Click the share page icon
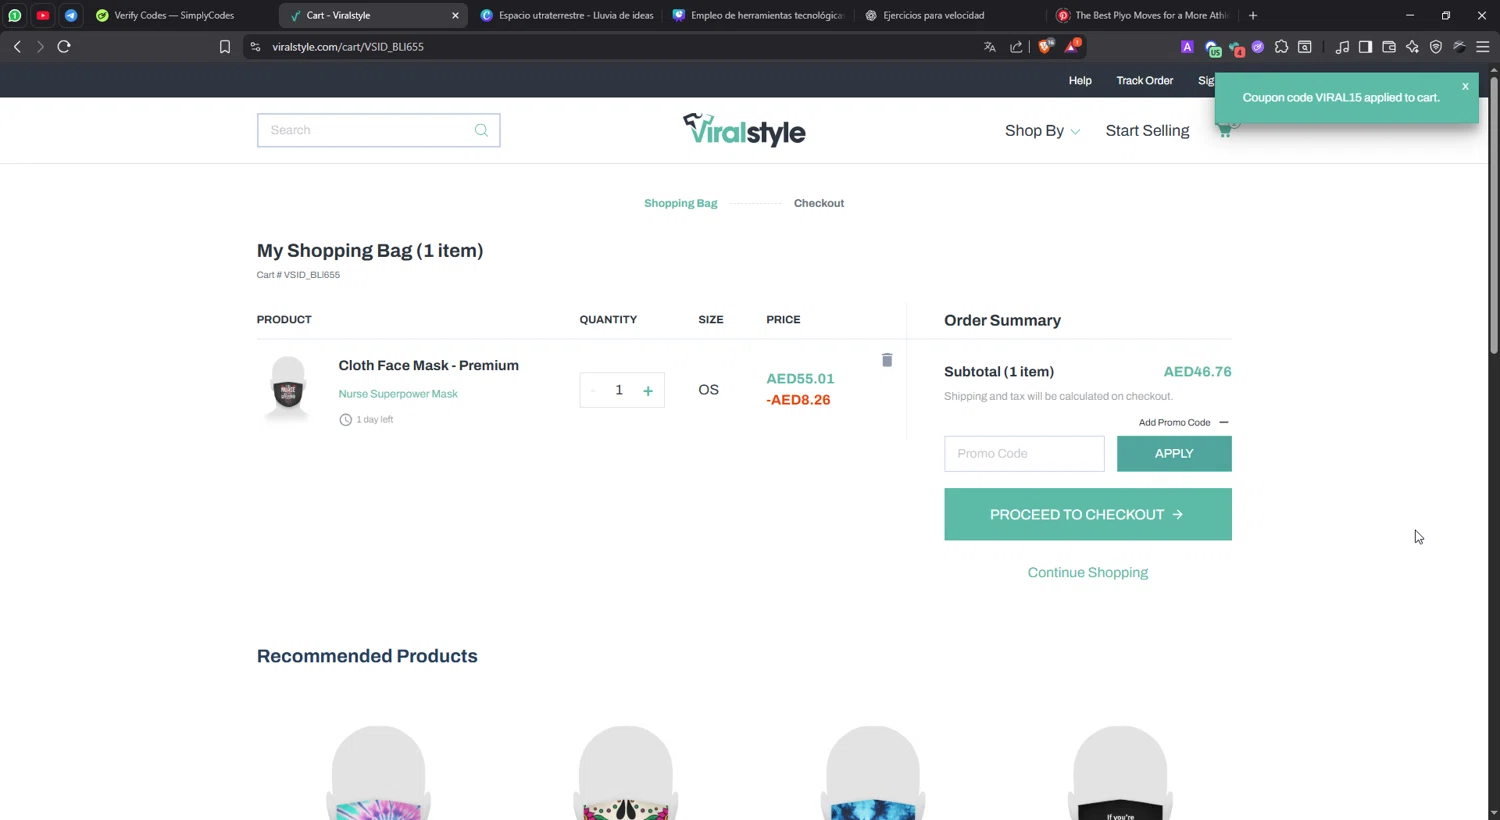Viewport: 1500px width, 820px height. click(x=1016, y=47)
